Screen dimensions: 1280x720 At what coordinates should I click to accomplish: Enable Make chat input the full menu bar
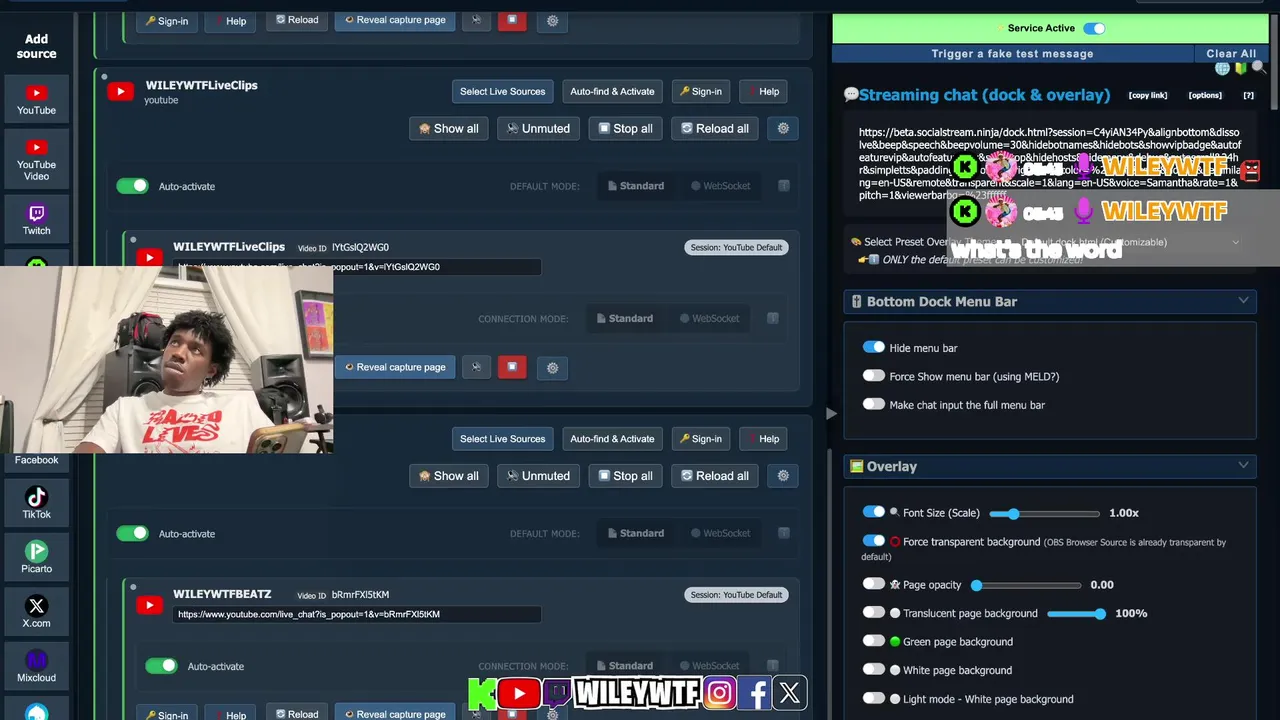tap(874, 404)
